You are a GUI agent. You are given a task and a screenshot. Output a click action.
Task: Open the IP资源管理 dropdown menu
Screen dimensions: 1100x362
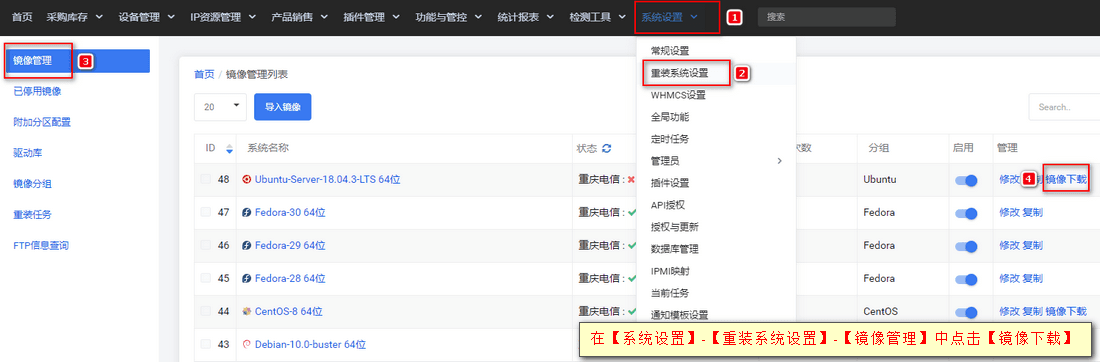tap(222, 17)
